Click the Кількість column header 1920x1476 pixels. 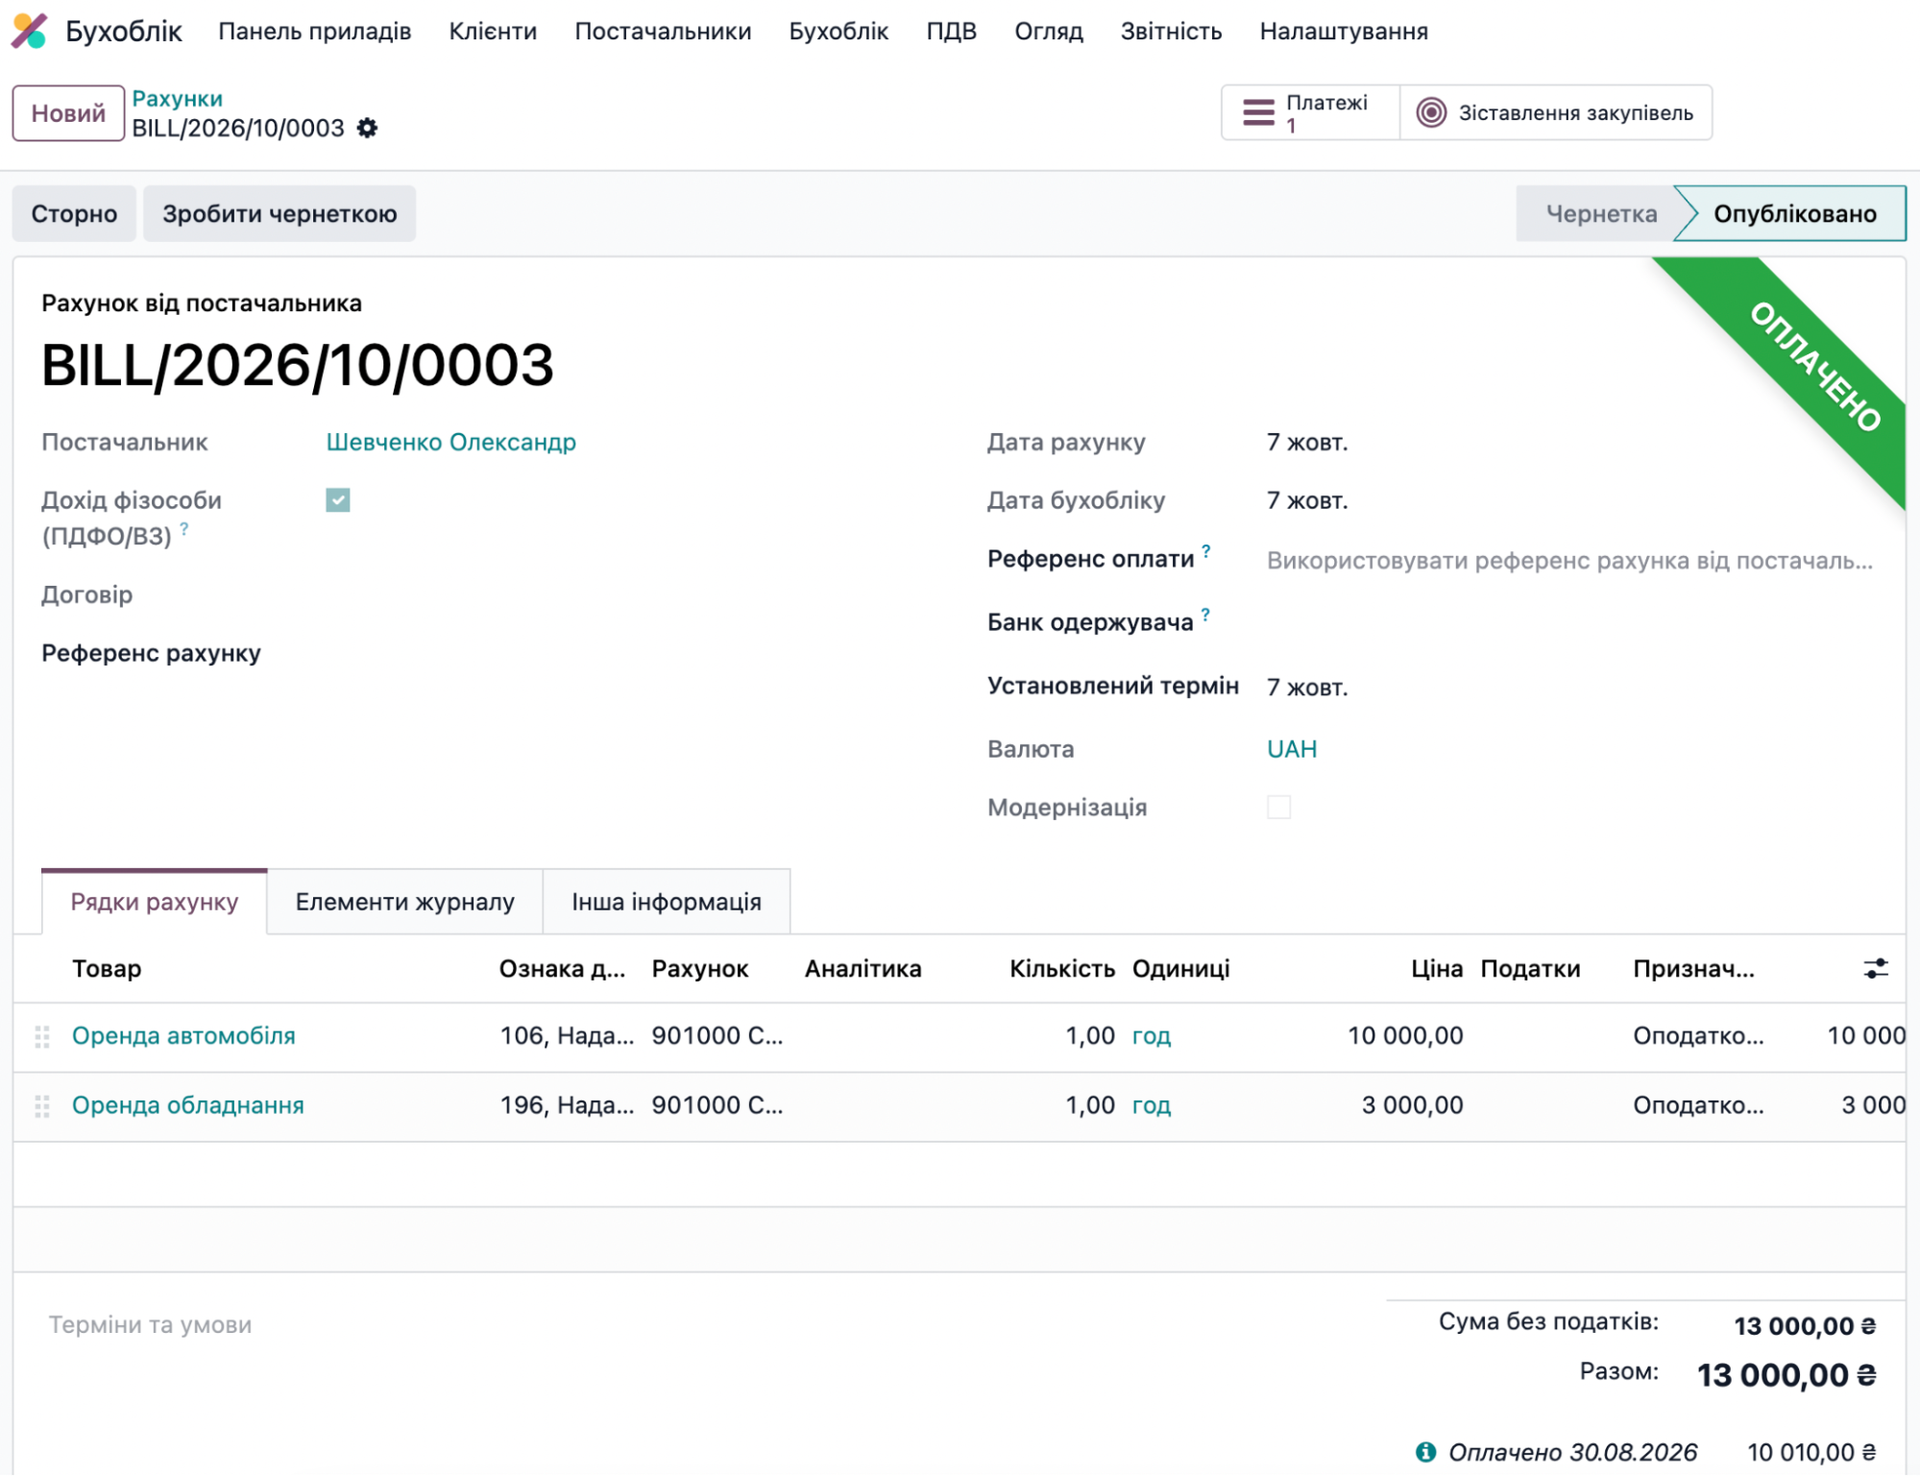[x=1062, y=968]
